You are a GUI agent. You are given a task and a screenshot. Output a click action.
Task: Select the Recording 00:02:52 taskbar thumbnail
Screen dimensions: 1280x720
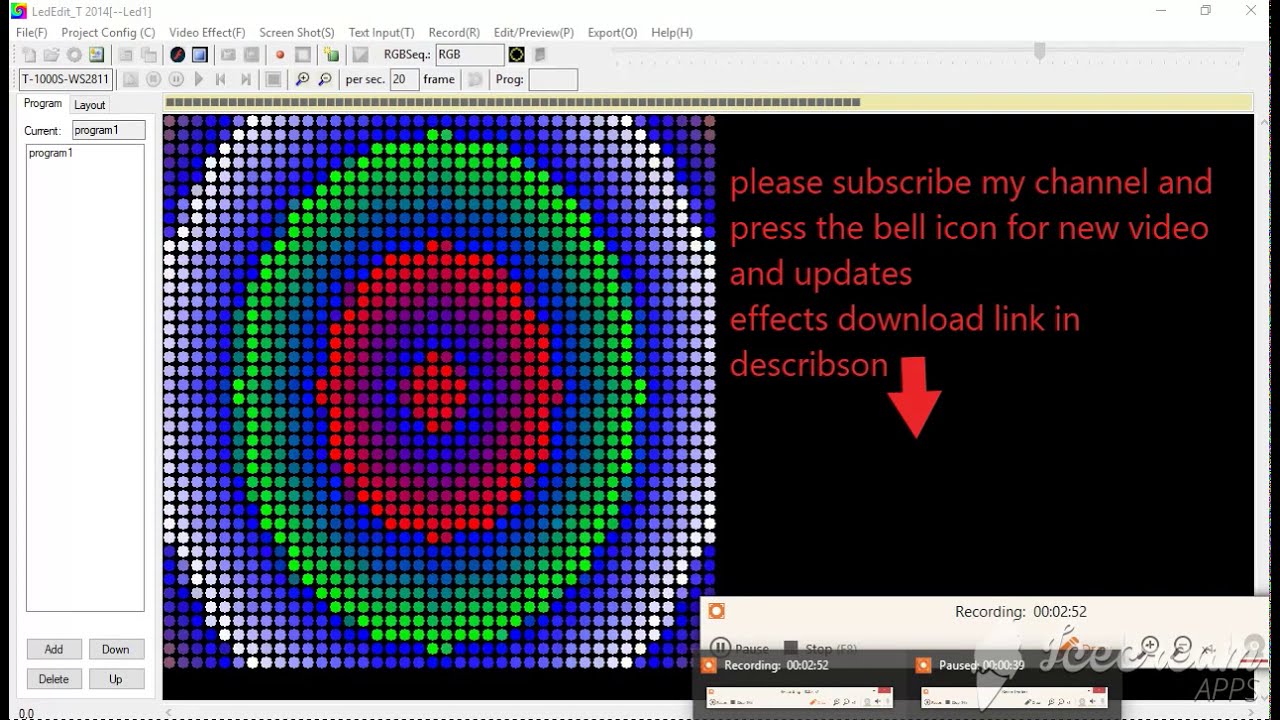coord(800,684)
